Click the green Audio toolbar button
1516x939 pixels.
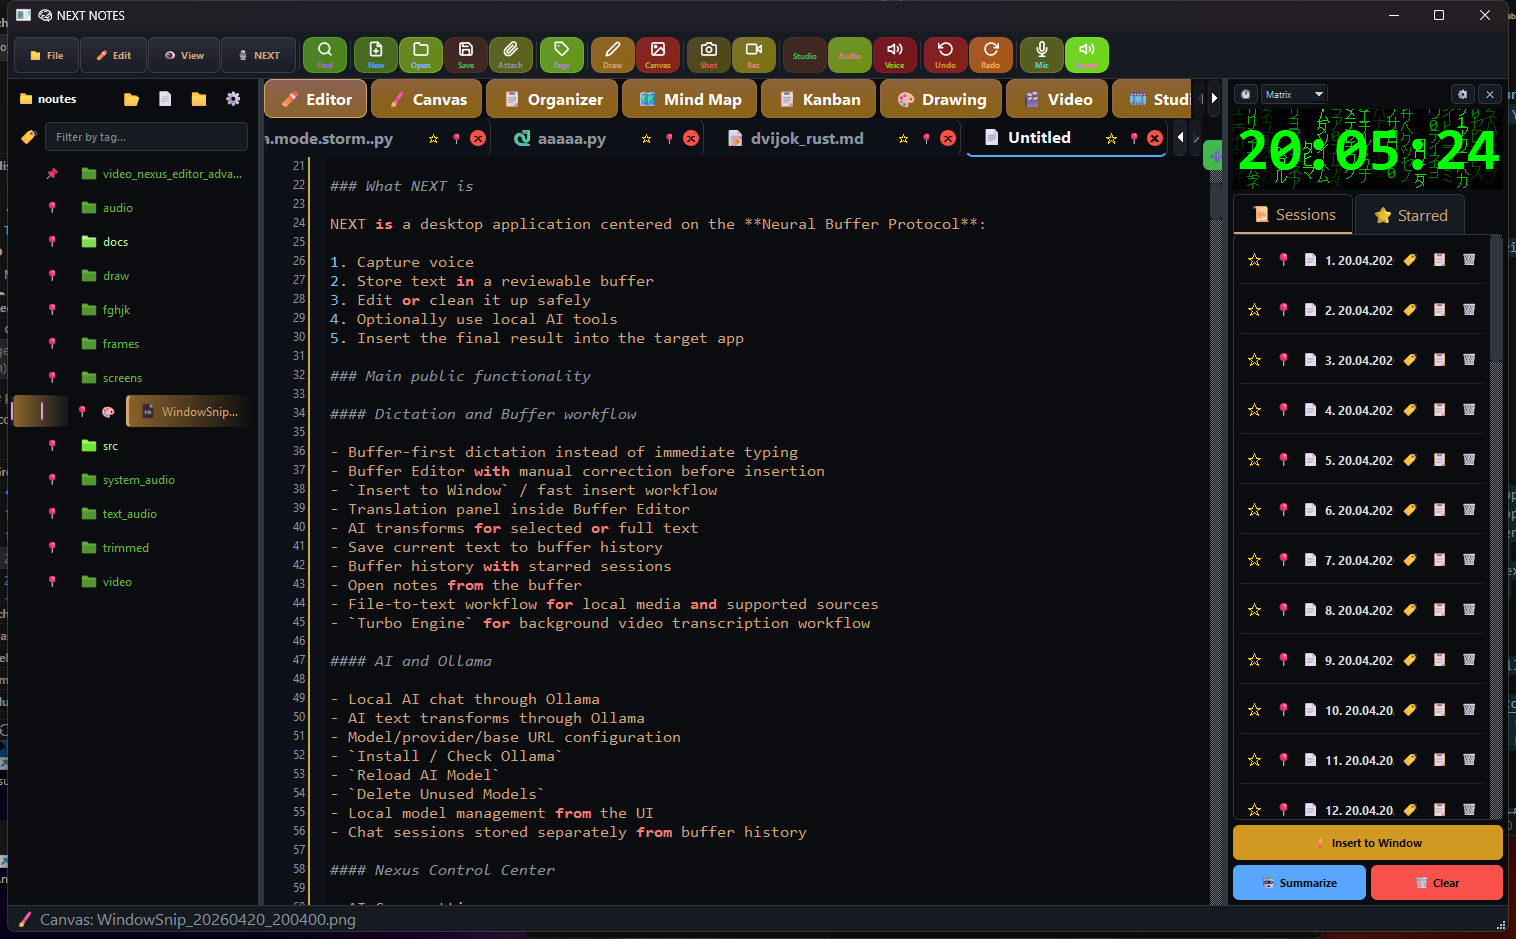850,54
